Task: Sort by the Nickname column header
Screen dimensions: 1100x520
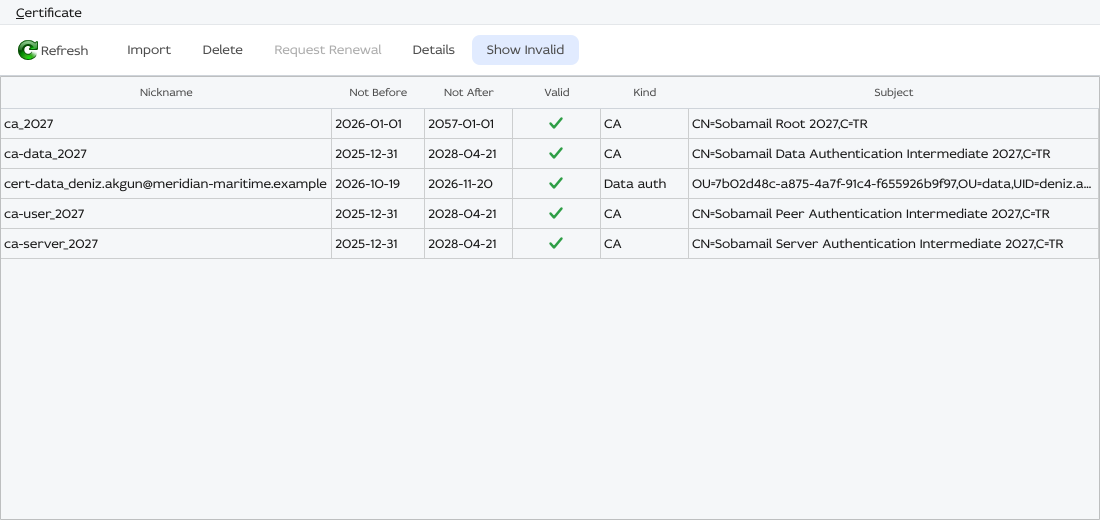Action: coord(166,93)
